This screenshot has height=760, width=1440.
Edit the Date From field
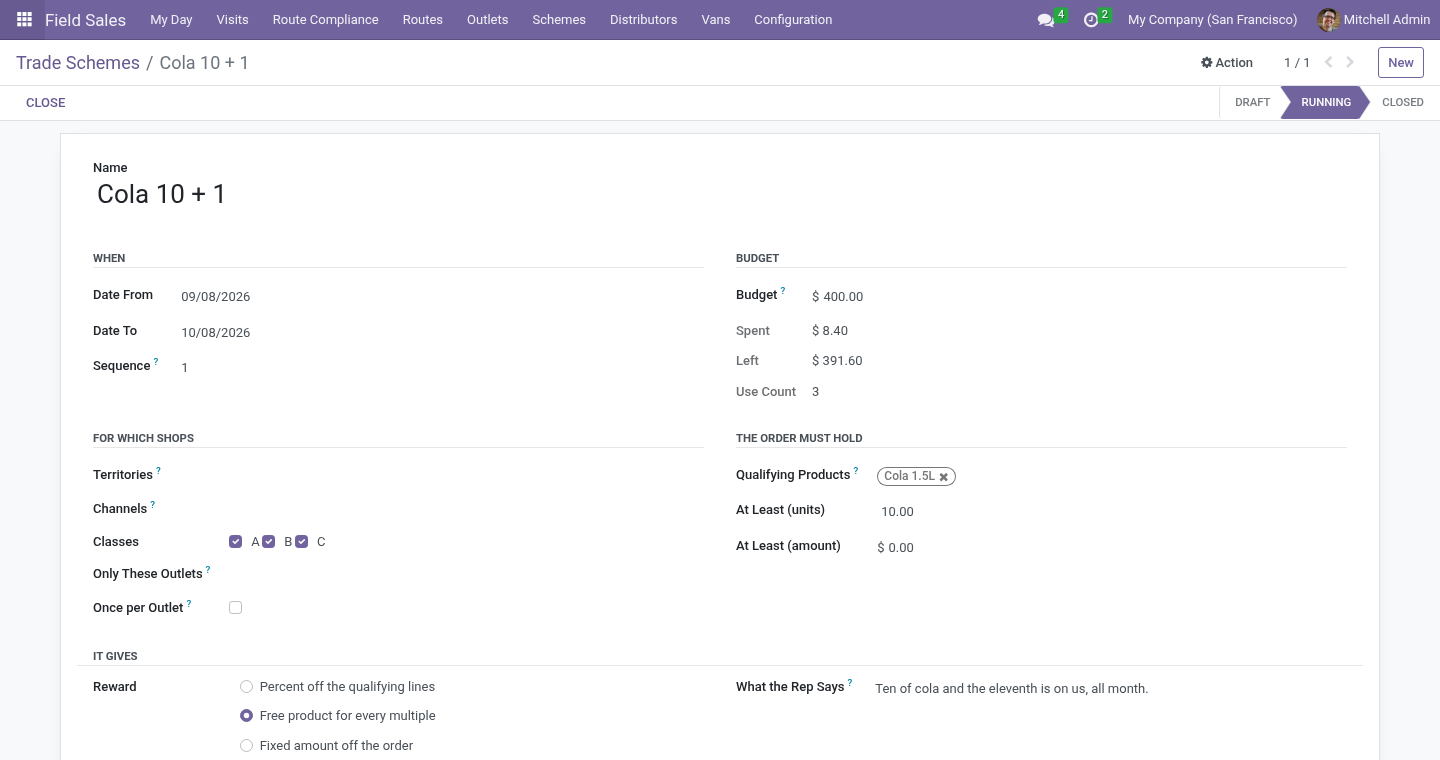click(x=441, y=297)
